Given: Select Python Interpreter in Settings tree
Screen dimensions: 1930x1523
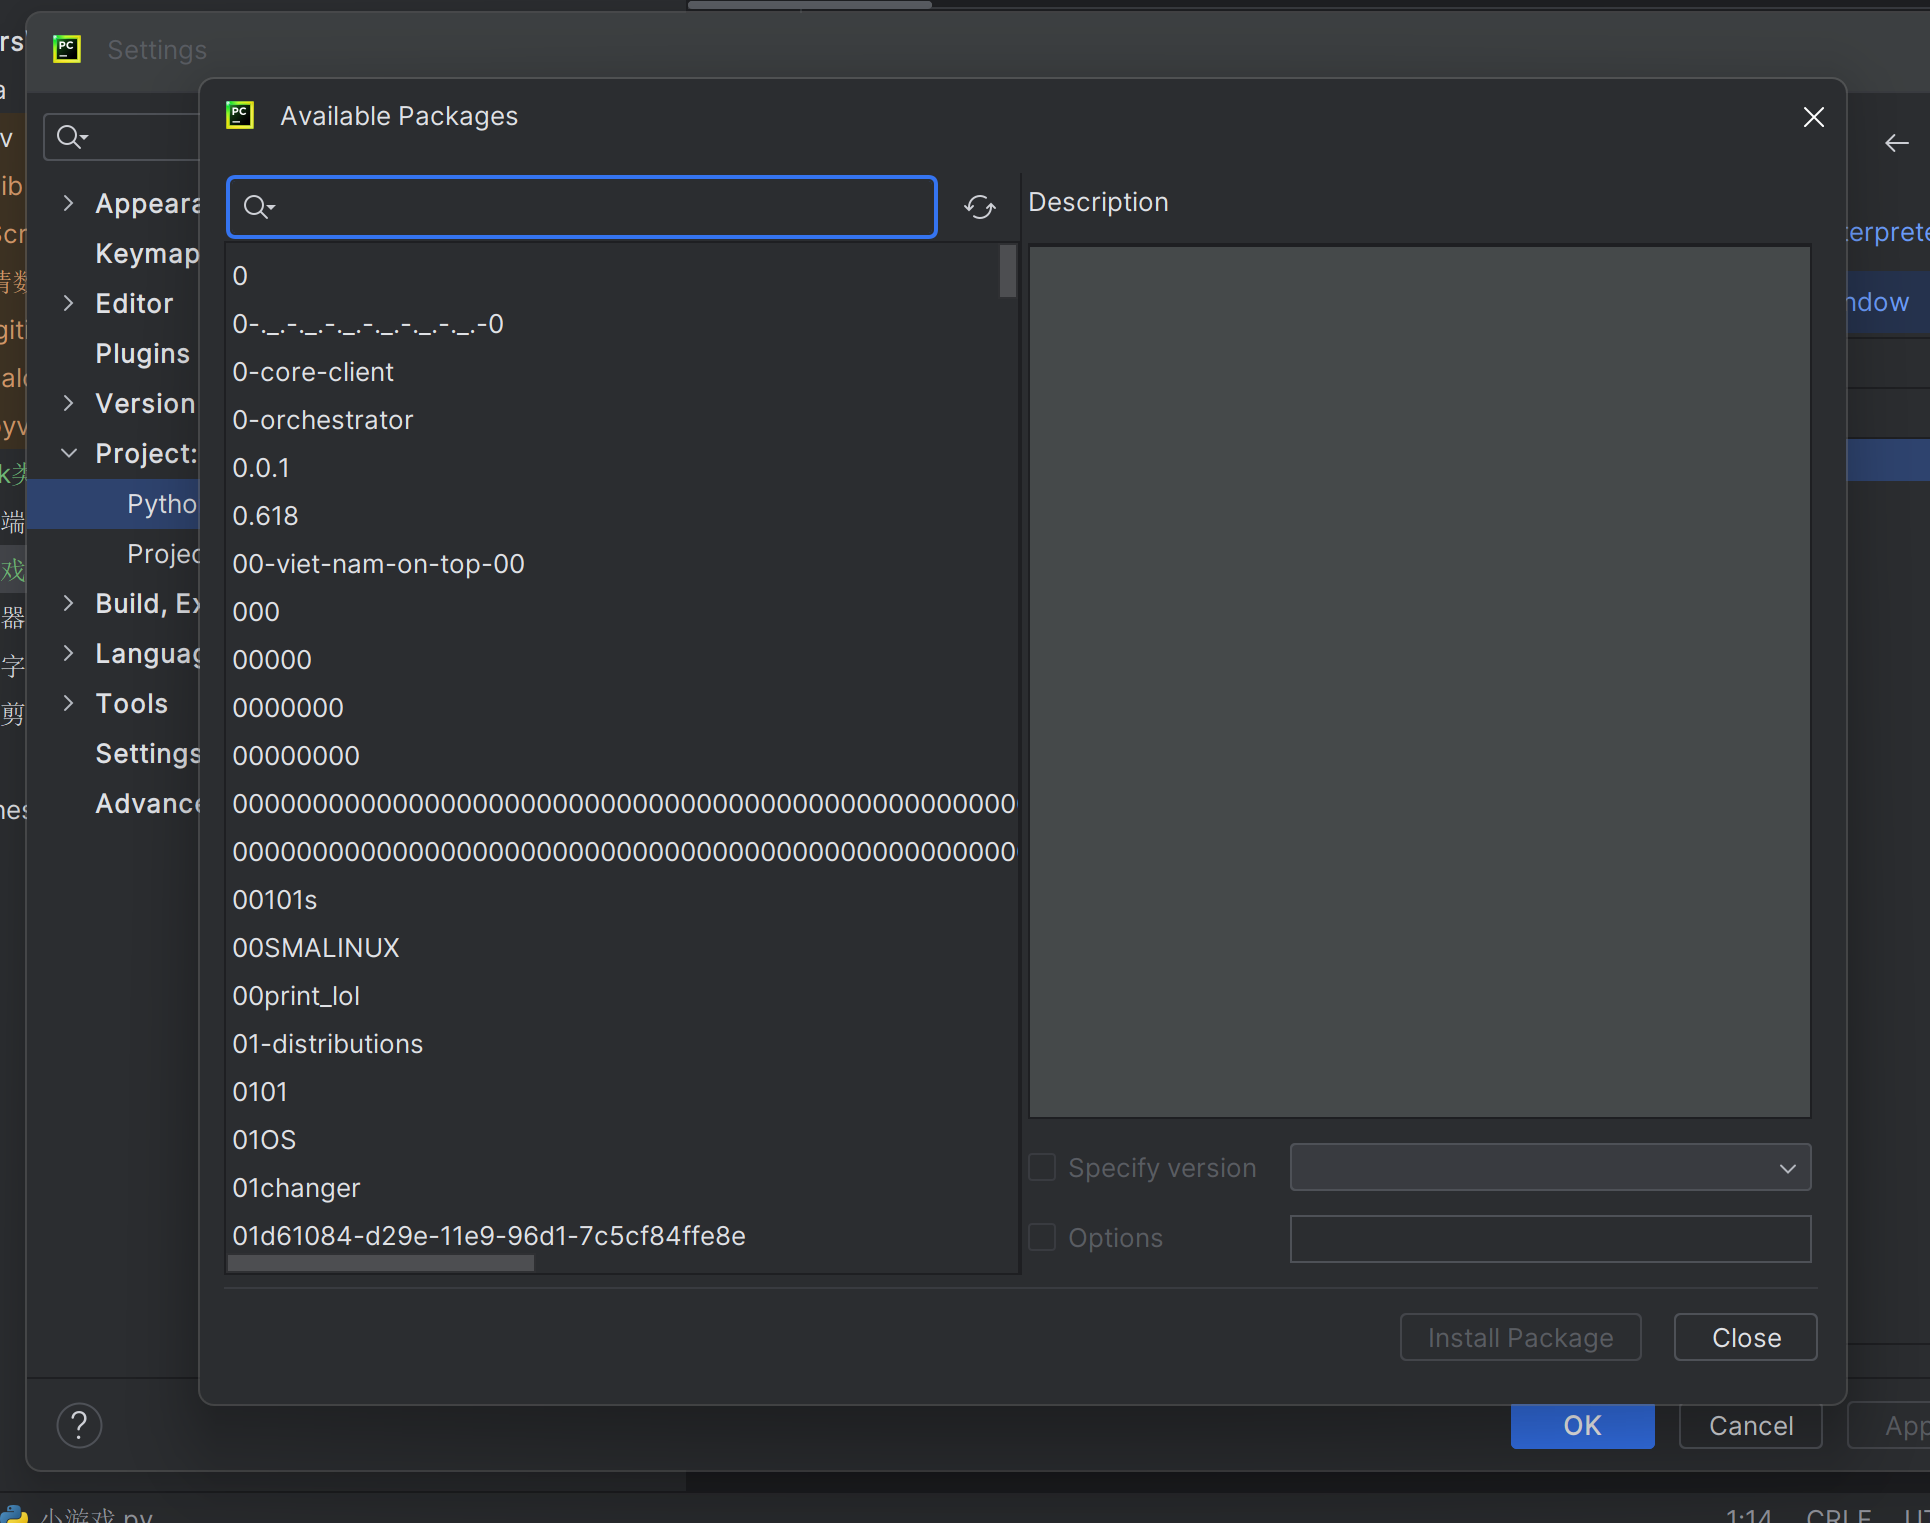Looking at the screenshot, I should click(x=113, y=503).
